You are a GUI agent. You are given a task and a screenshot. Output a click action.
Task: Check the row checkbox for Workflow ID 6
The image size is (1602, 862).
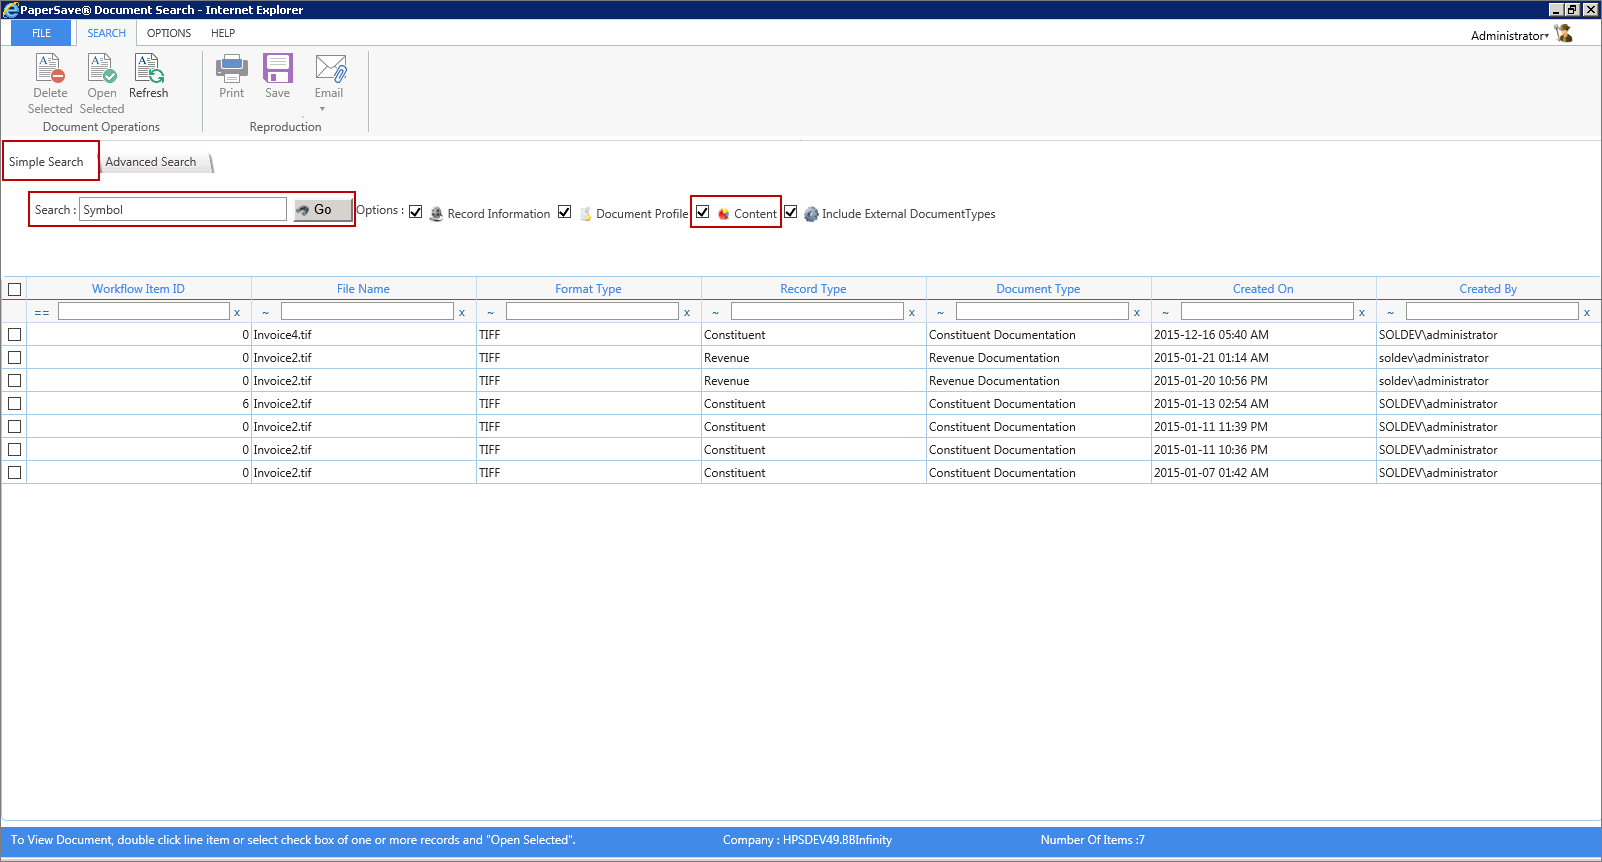point(15,403)
